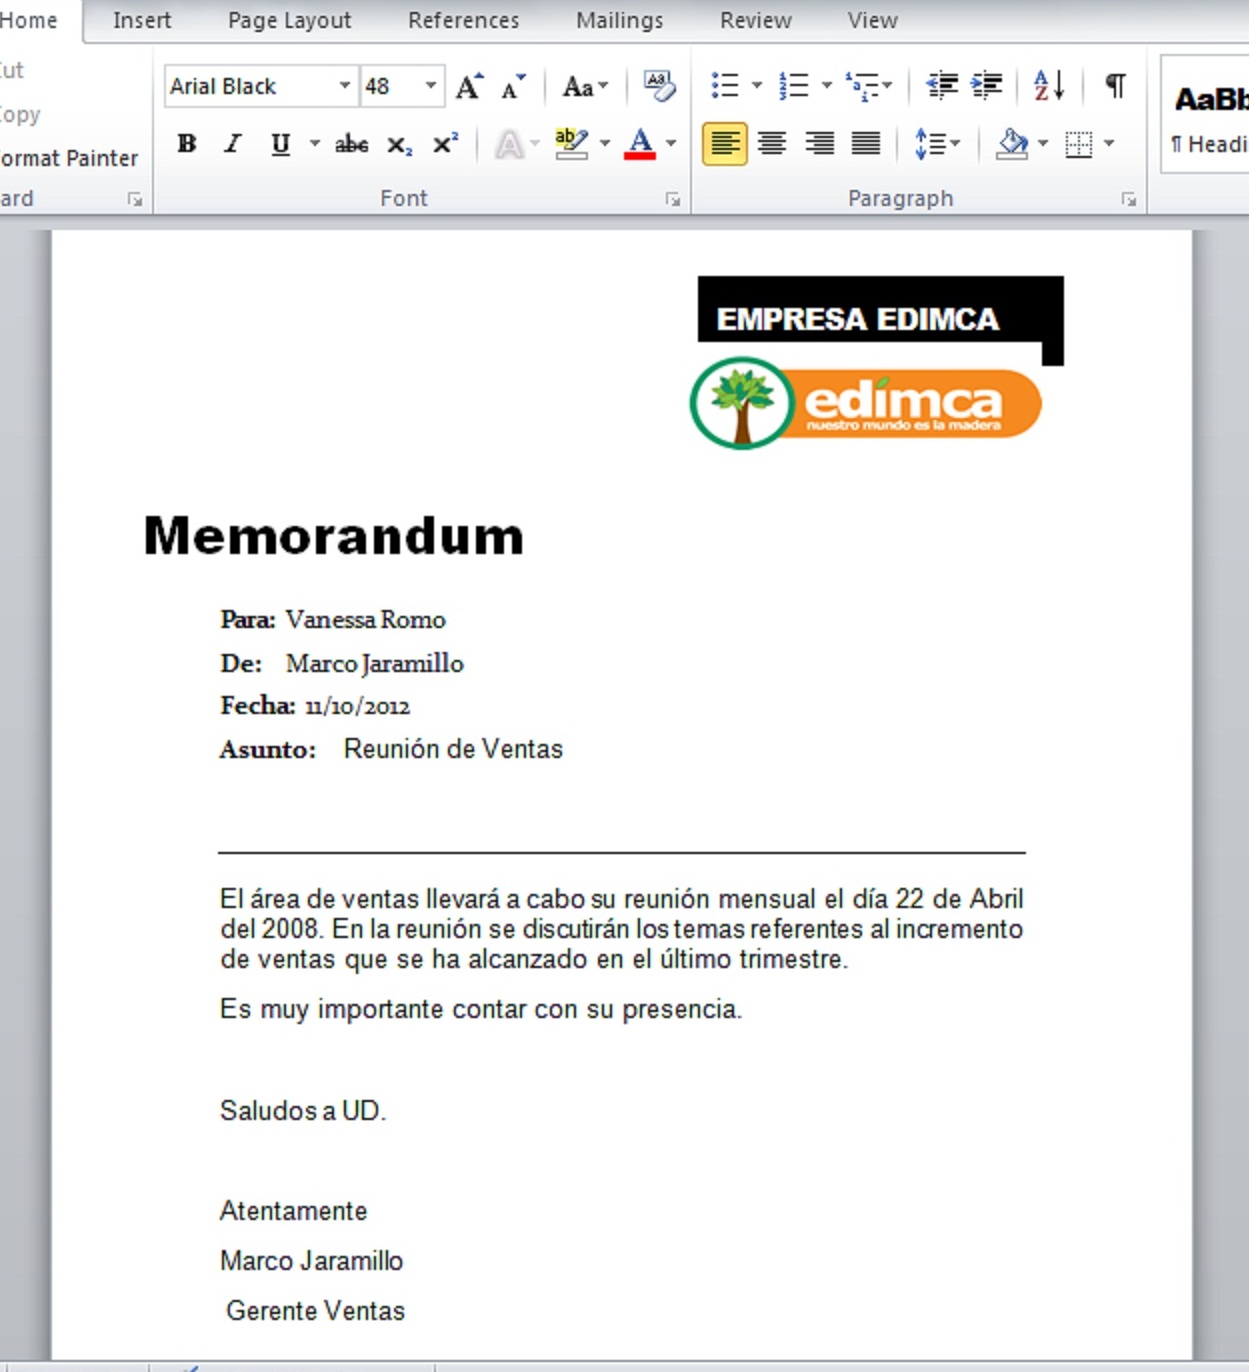The image size is (1249, 1372).
Task: Clear All Formatting with the eraser icon
Action: (660, 86)
